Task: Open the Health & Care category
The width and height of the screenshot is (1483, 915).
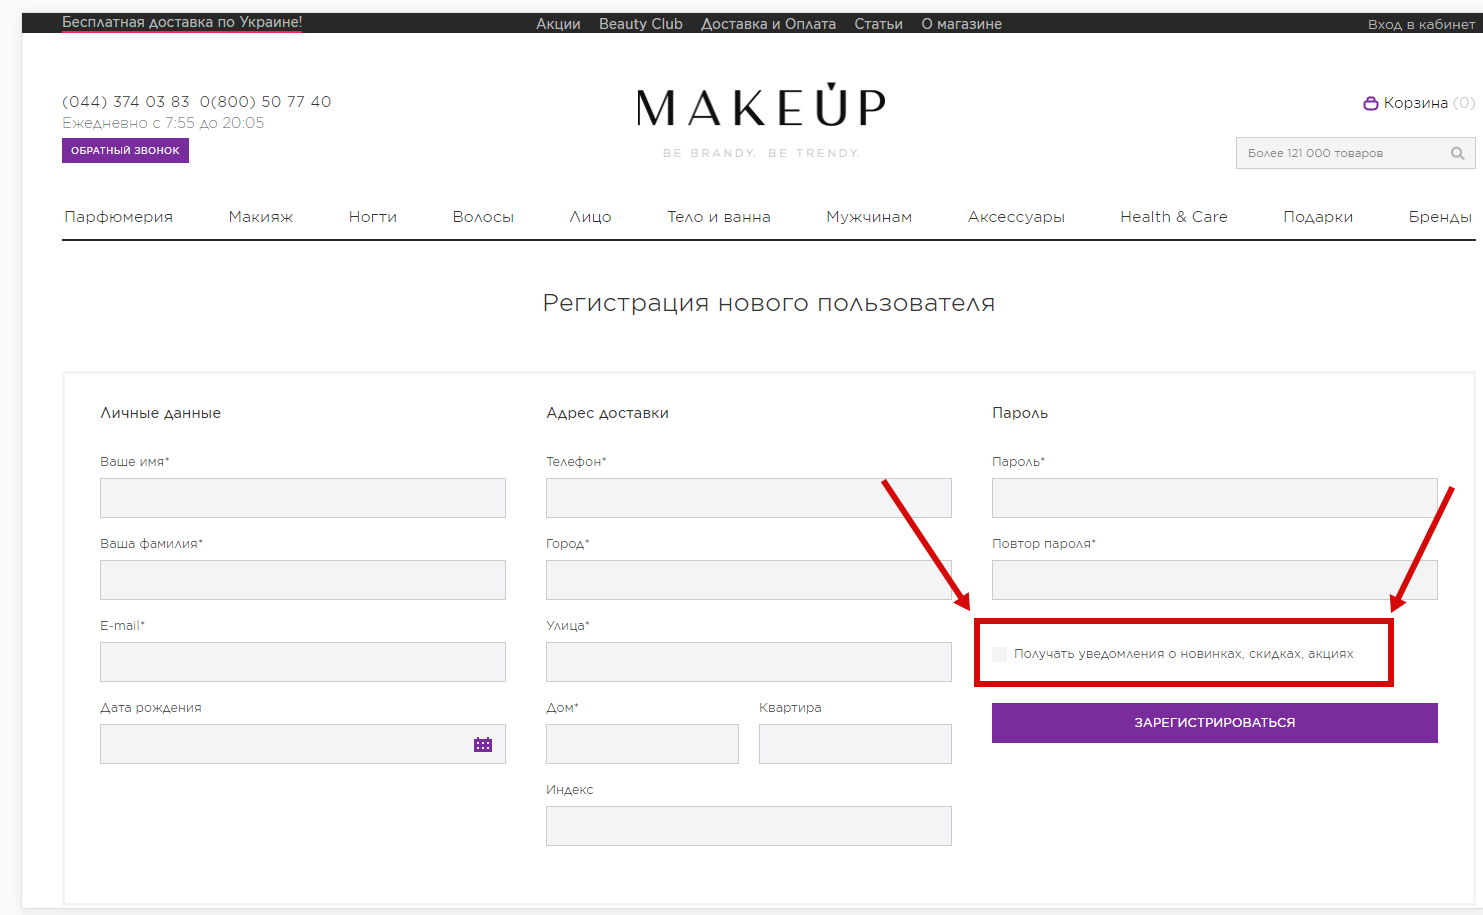Action: (1173, 217)
